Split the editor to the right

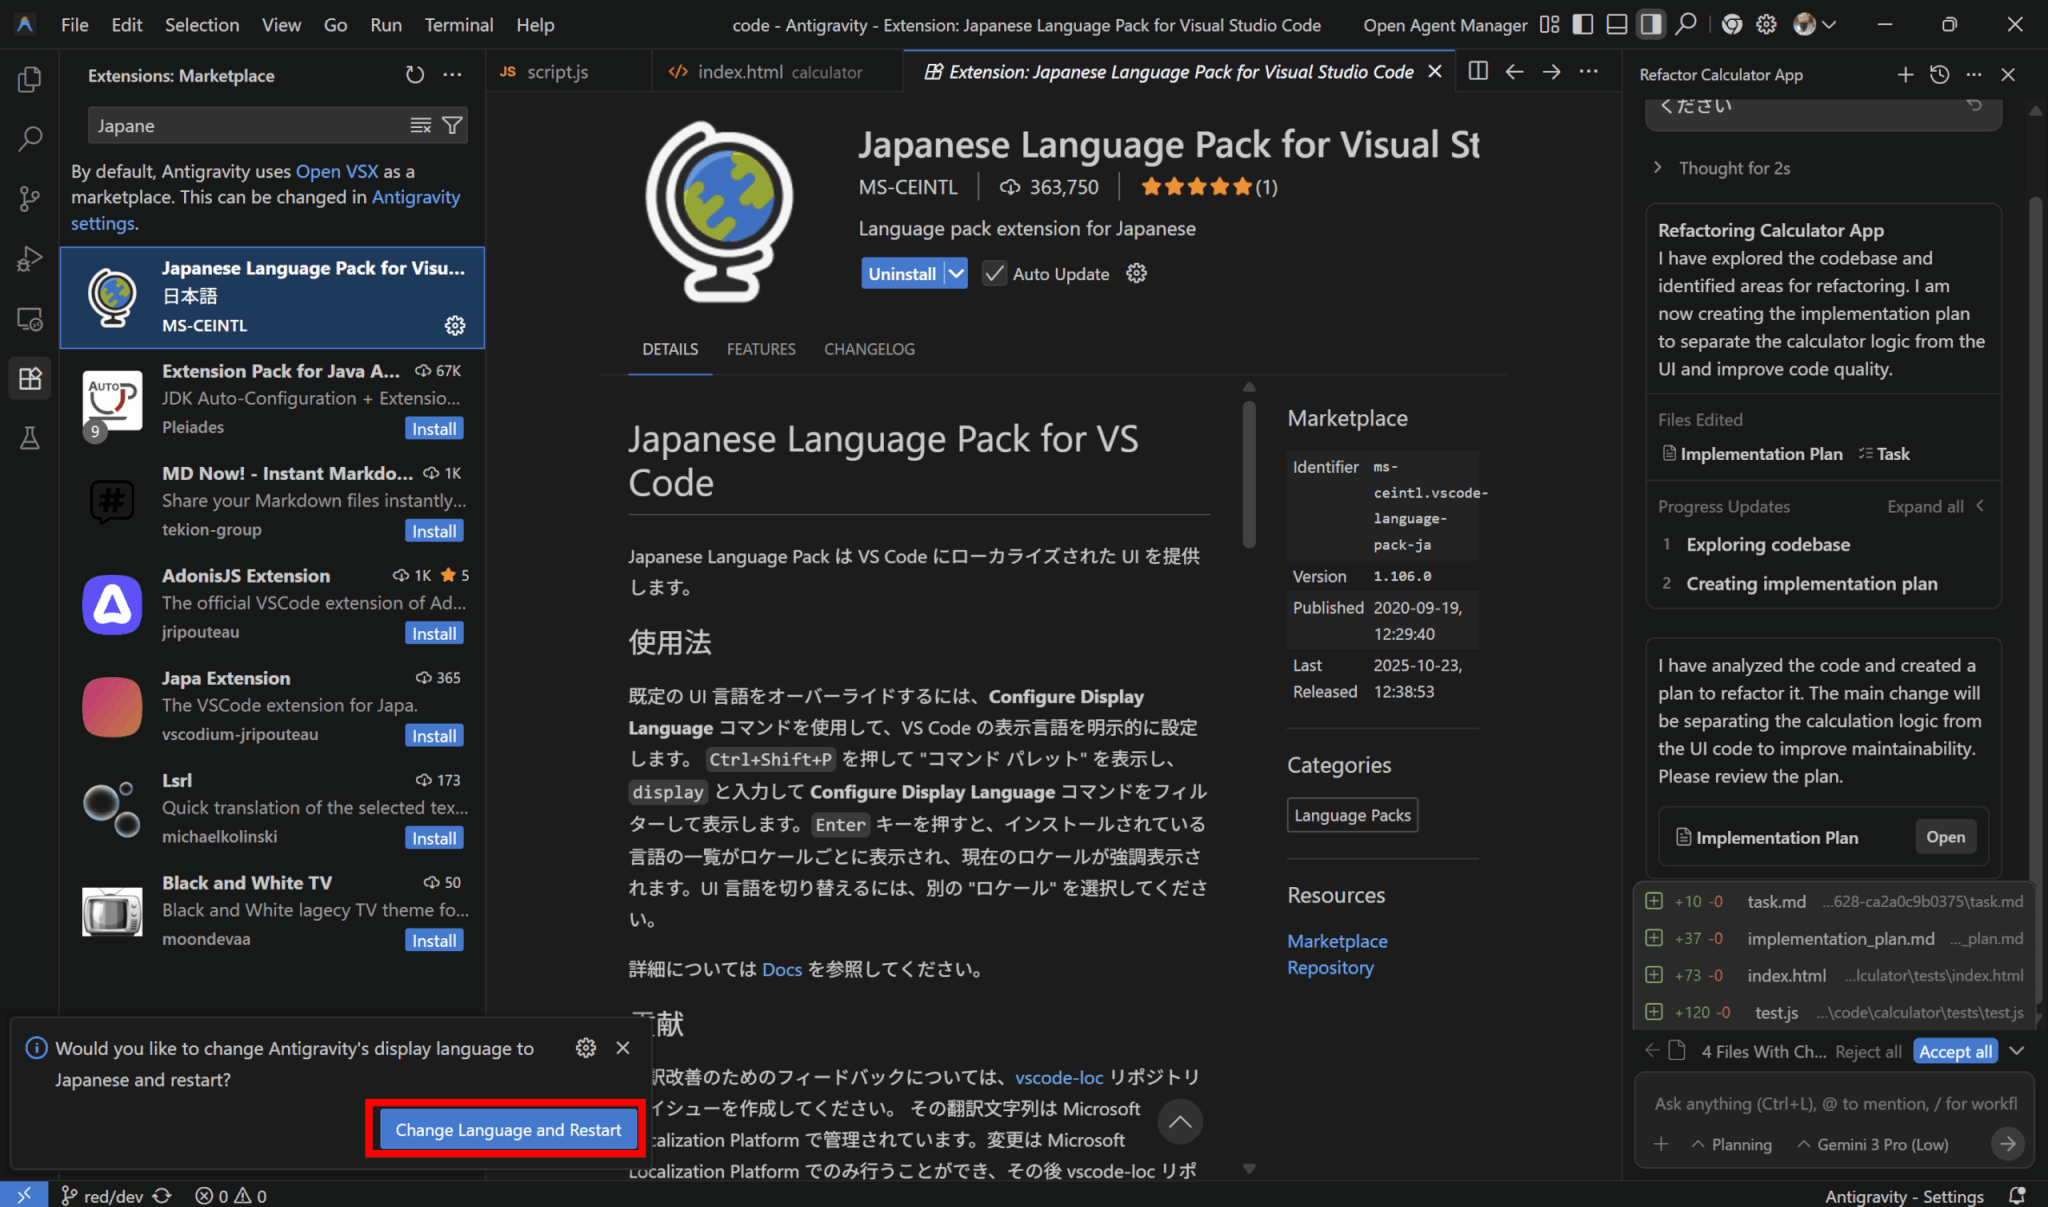click(1478, 72)
